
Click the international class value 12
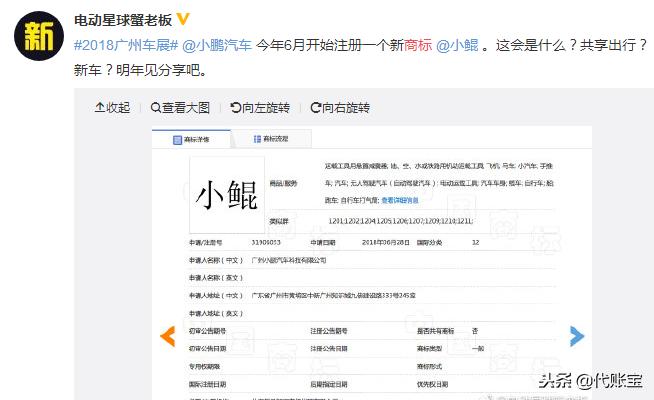coord(475,242)
